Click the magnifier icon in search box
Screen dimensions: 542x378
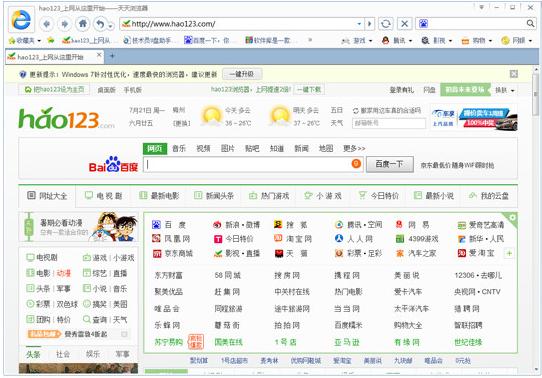[530, 23]
